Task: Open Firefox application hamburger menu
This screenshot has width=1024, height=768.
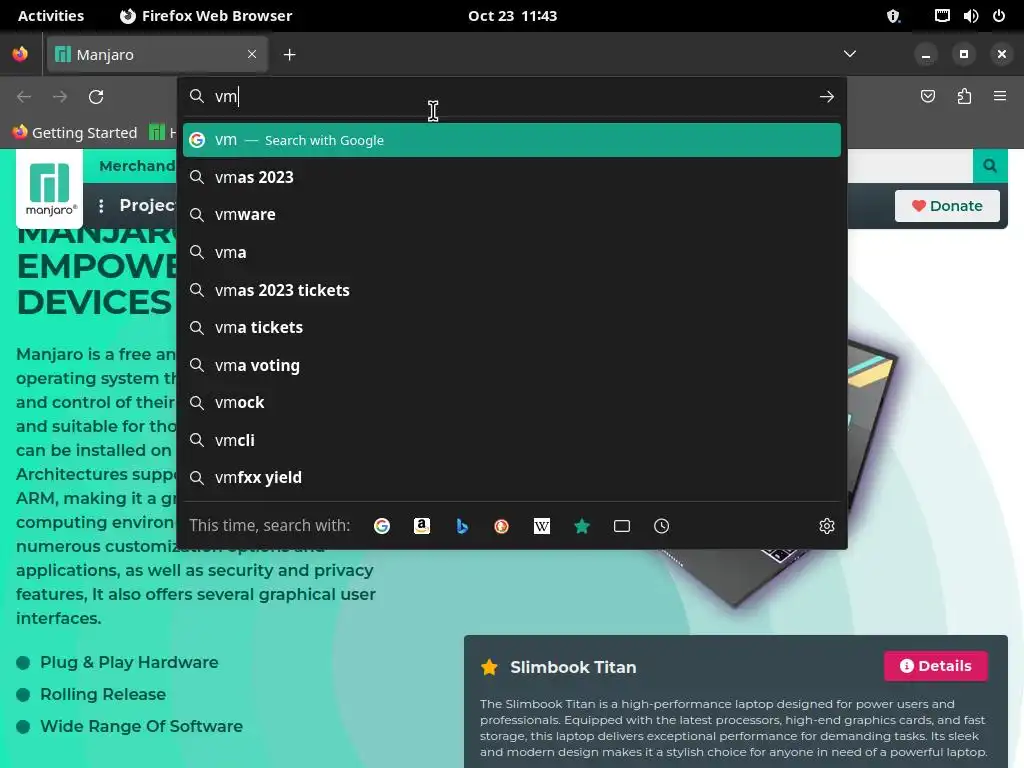Action: (x=1000, y=97)
